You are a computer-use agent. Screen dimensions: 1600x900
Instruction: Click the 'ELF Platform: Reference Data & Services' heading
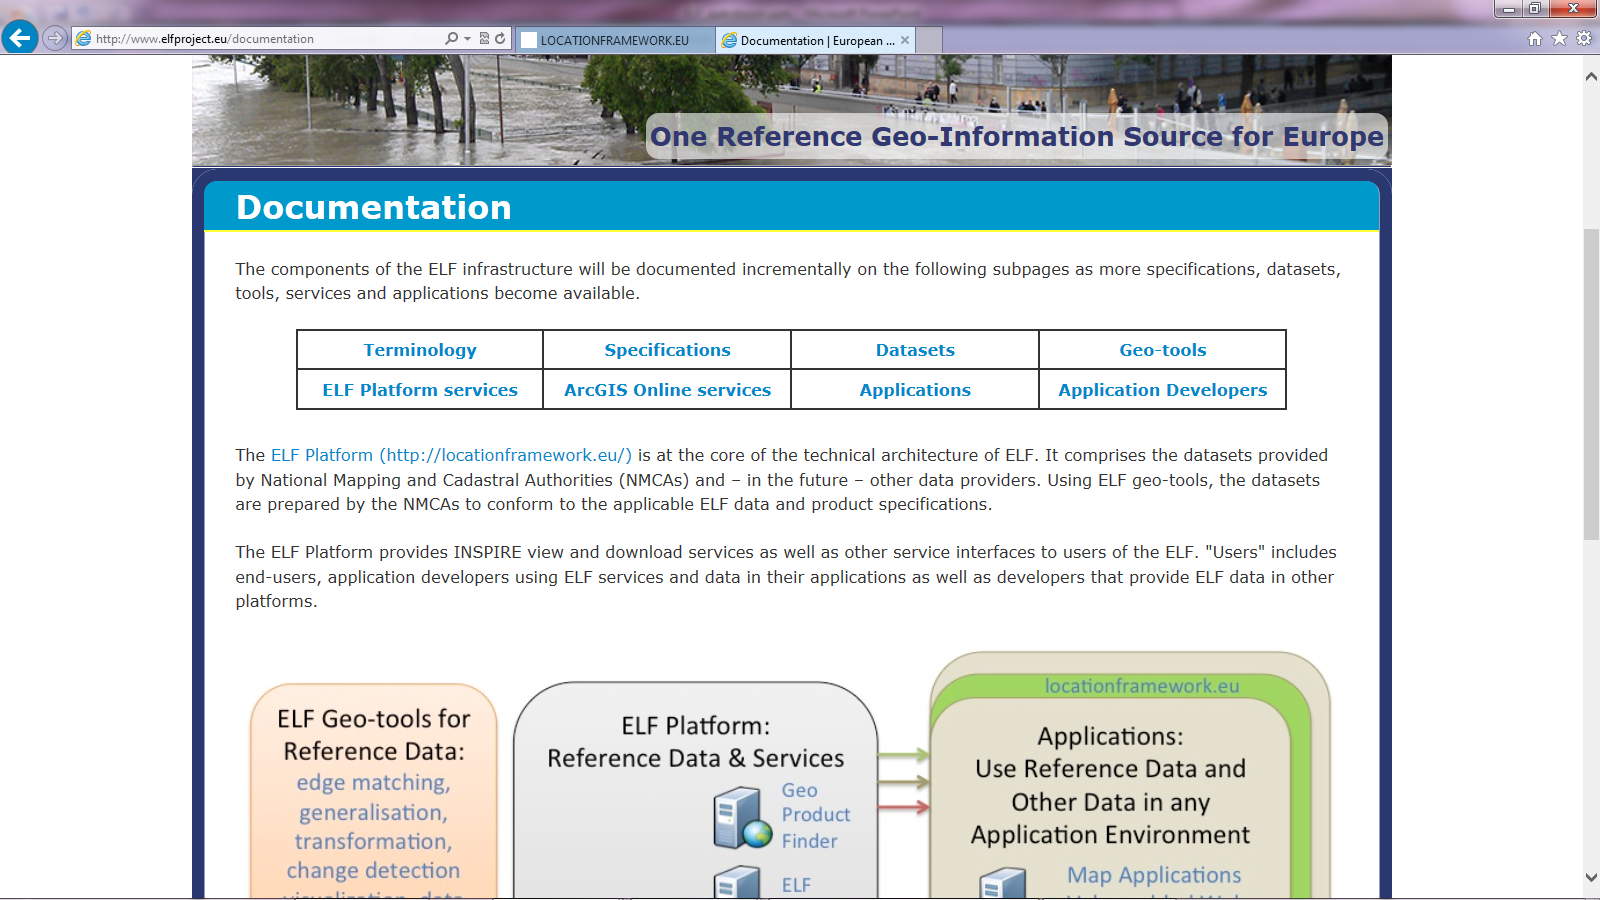tap(695, 742)
